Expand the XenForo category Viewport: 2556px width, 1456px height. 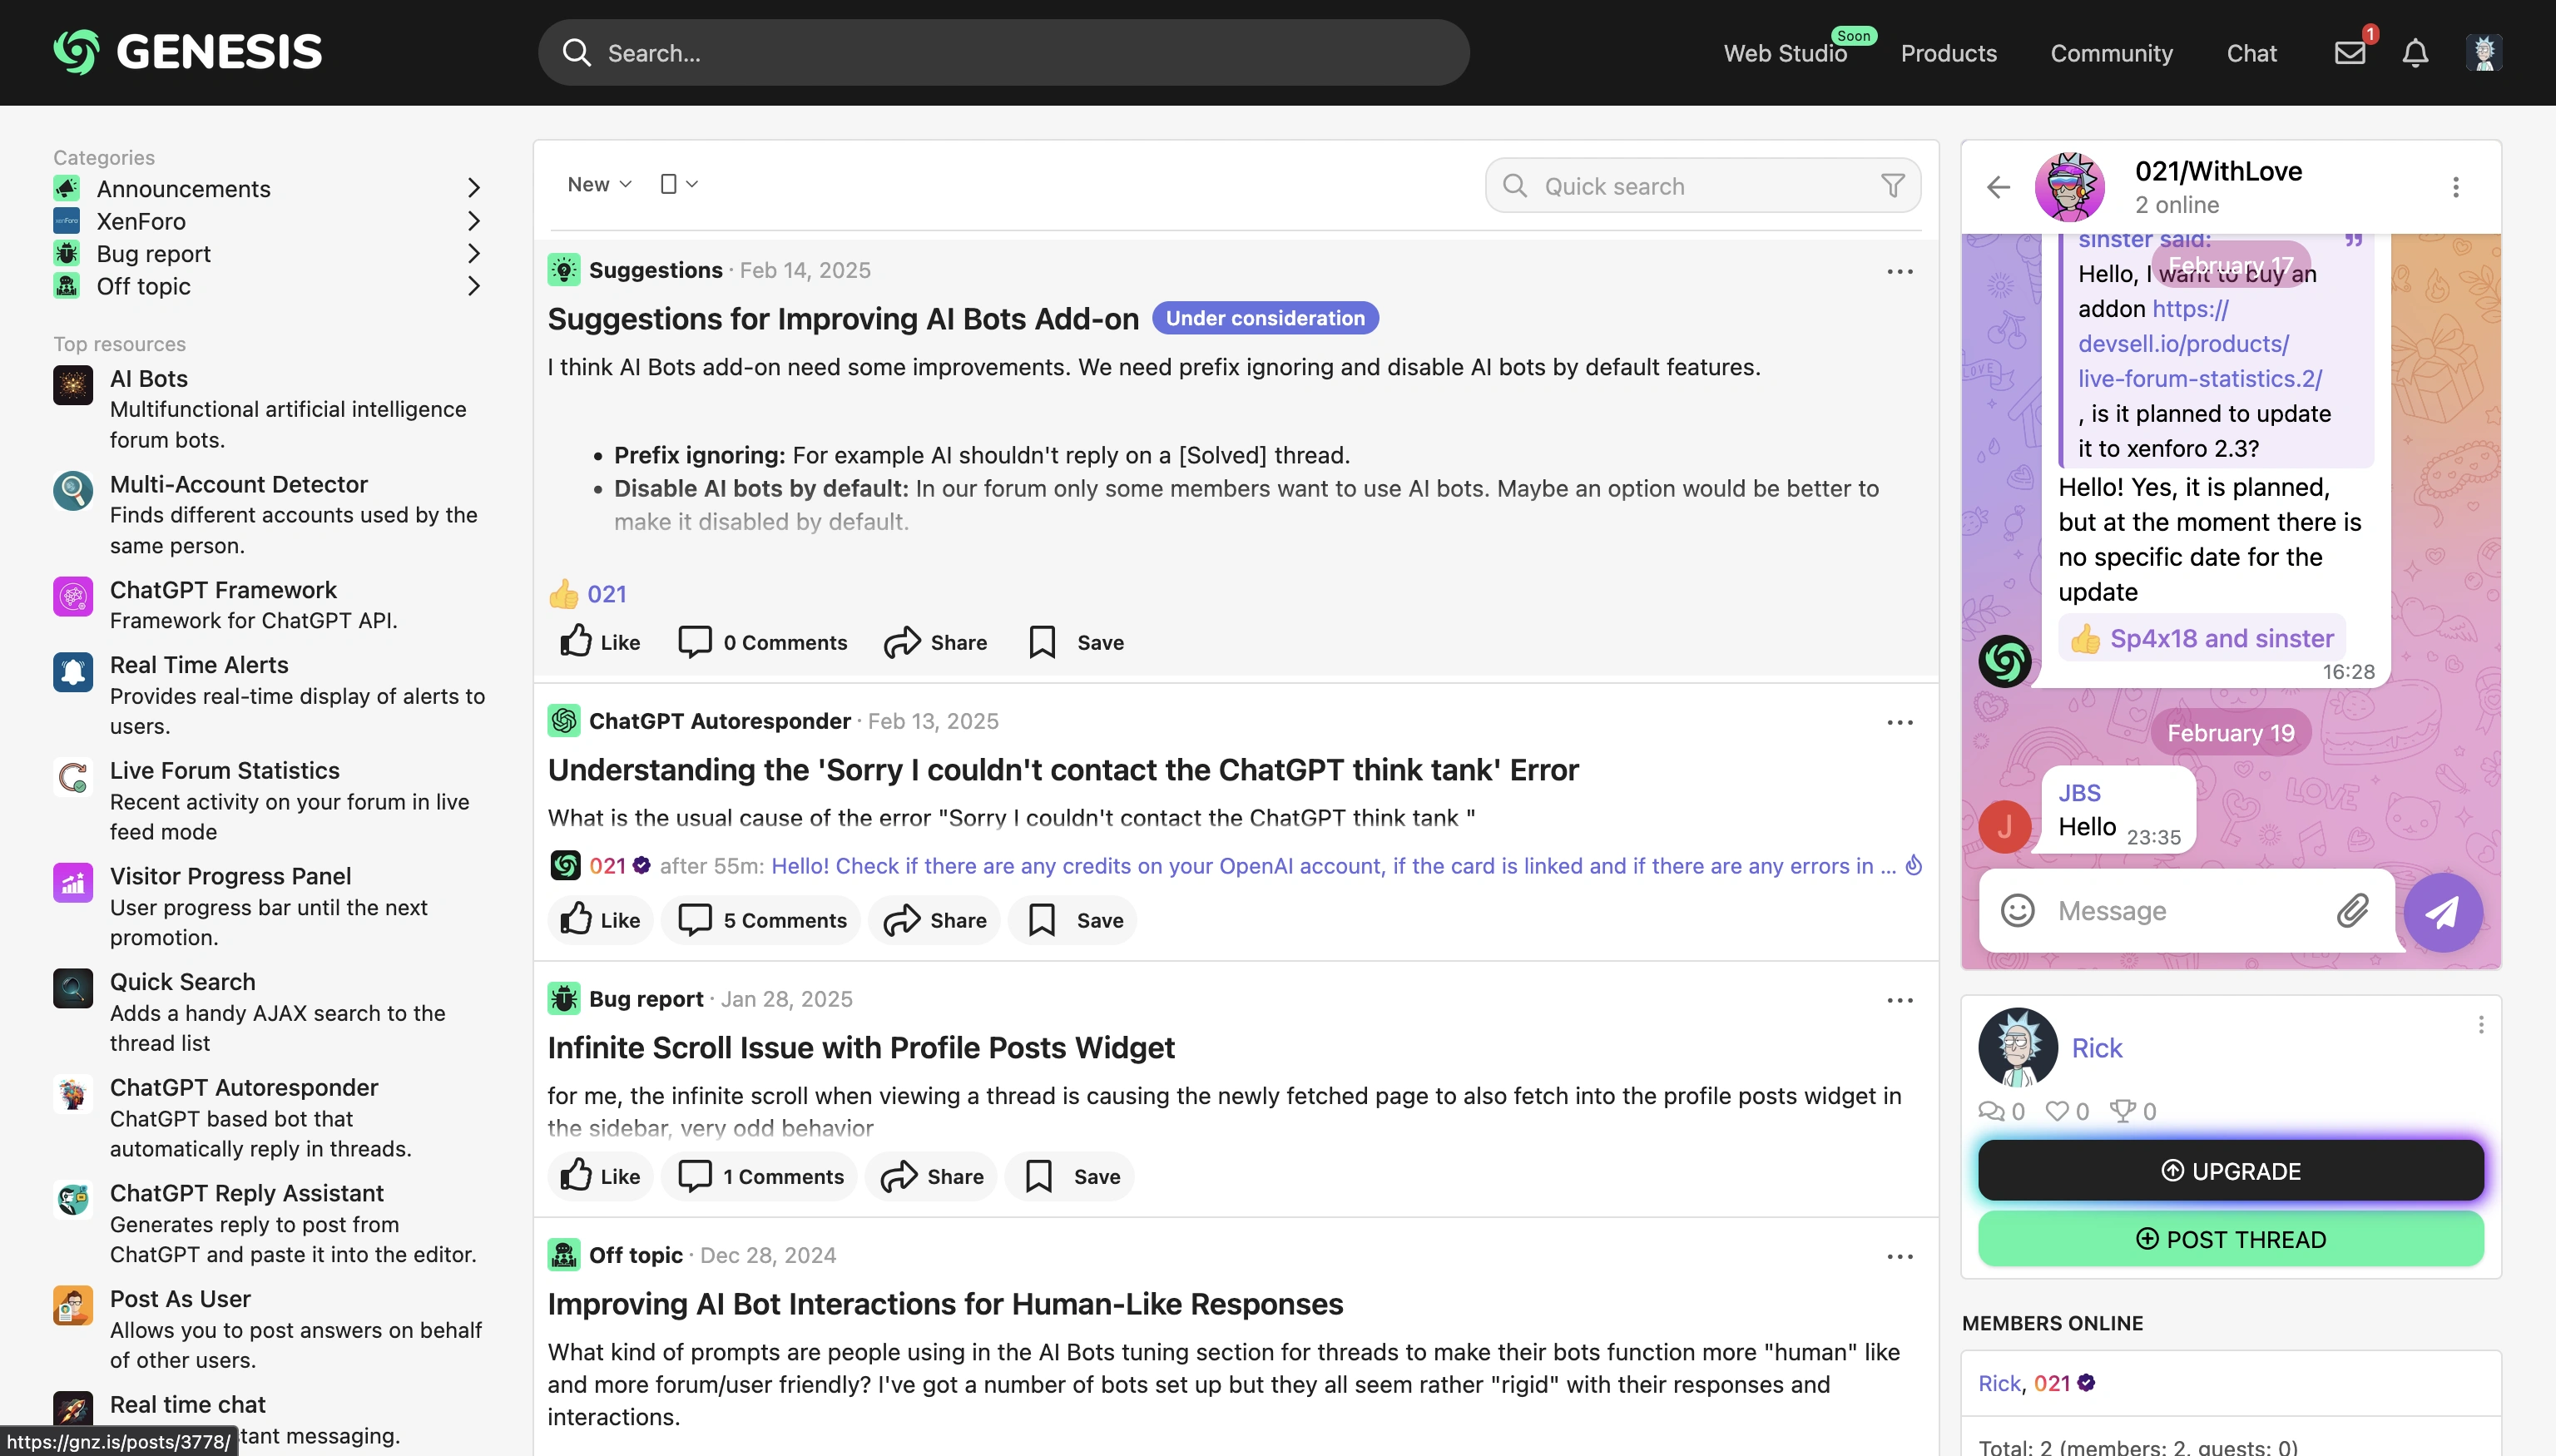click(473, 221)
